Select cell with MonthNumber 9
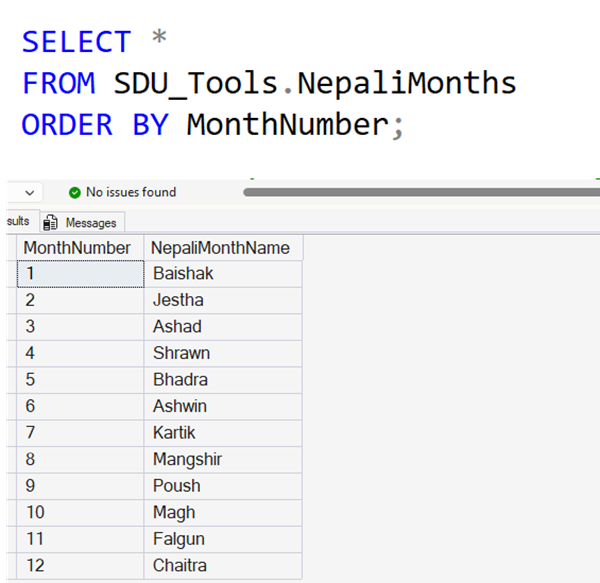The image size is (600, 583). tap(80, 486)
